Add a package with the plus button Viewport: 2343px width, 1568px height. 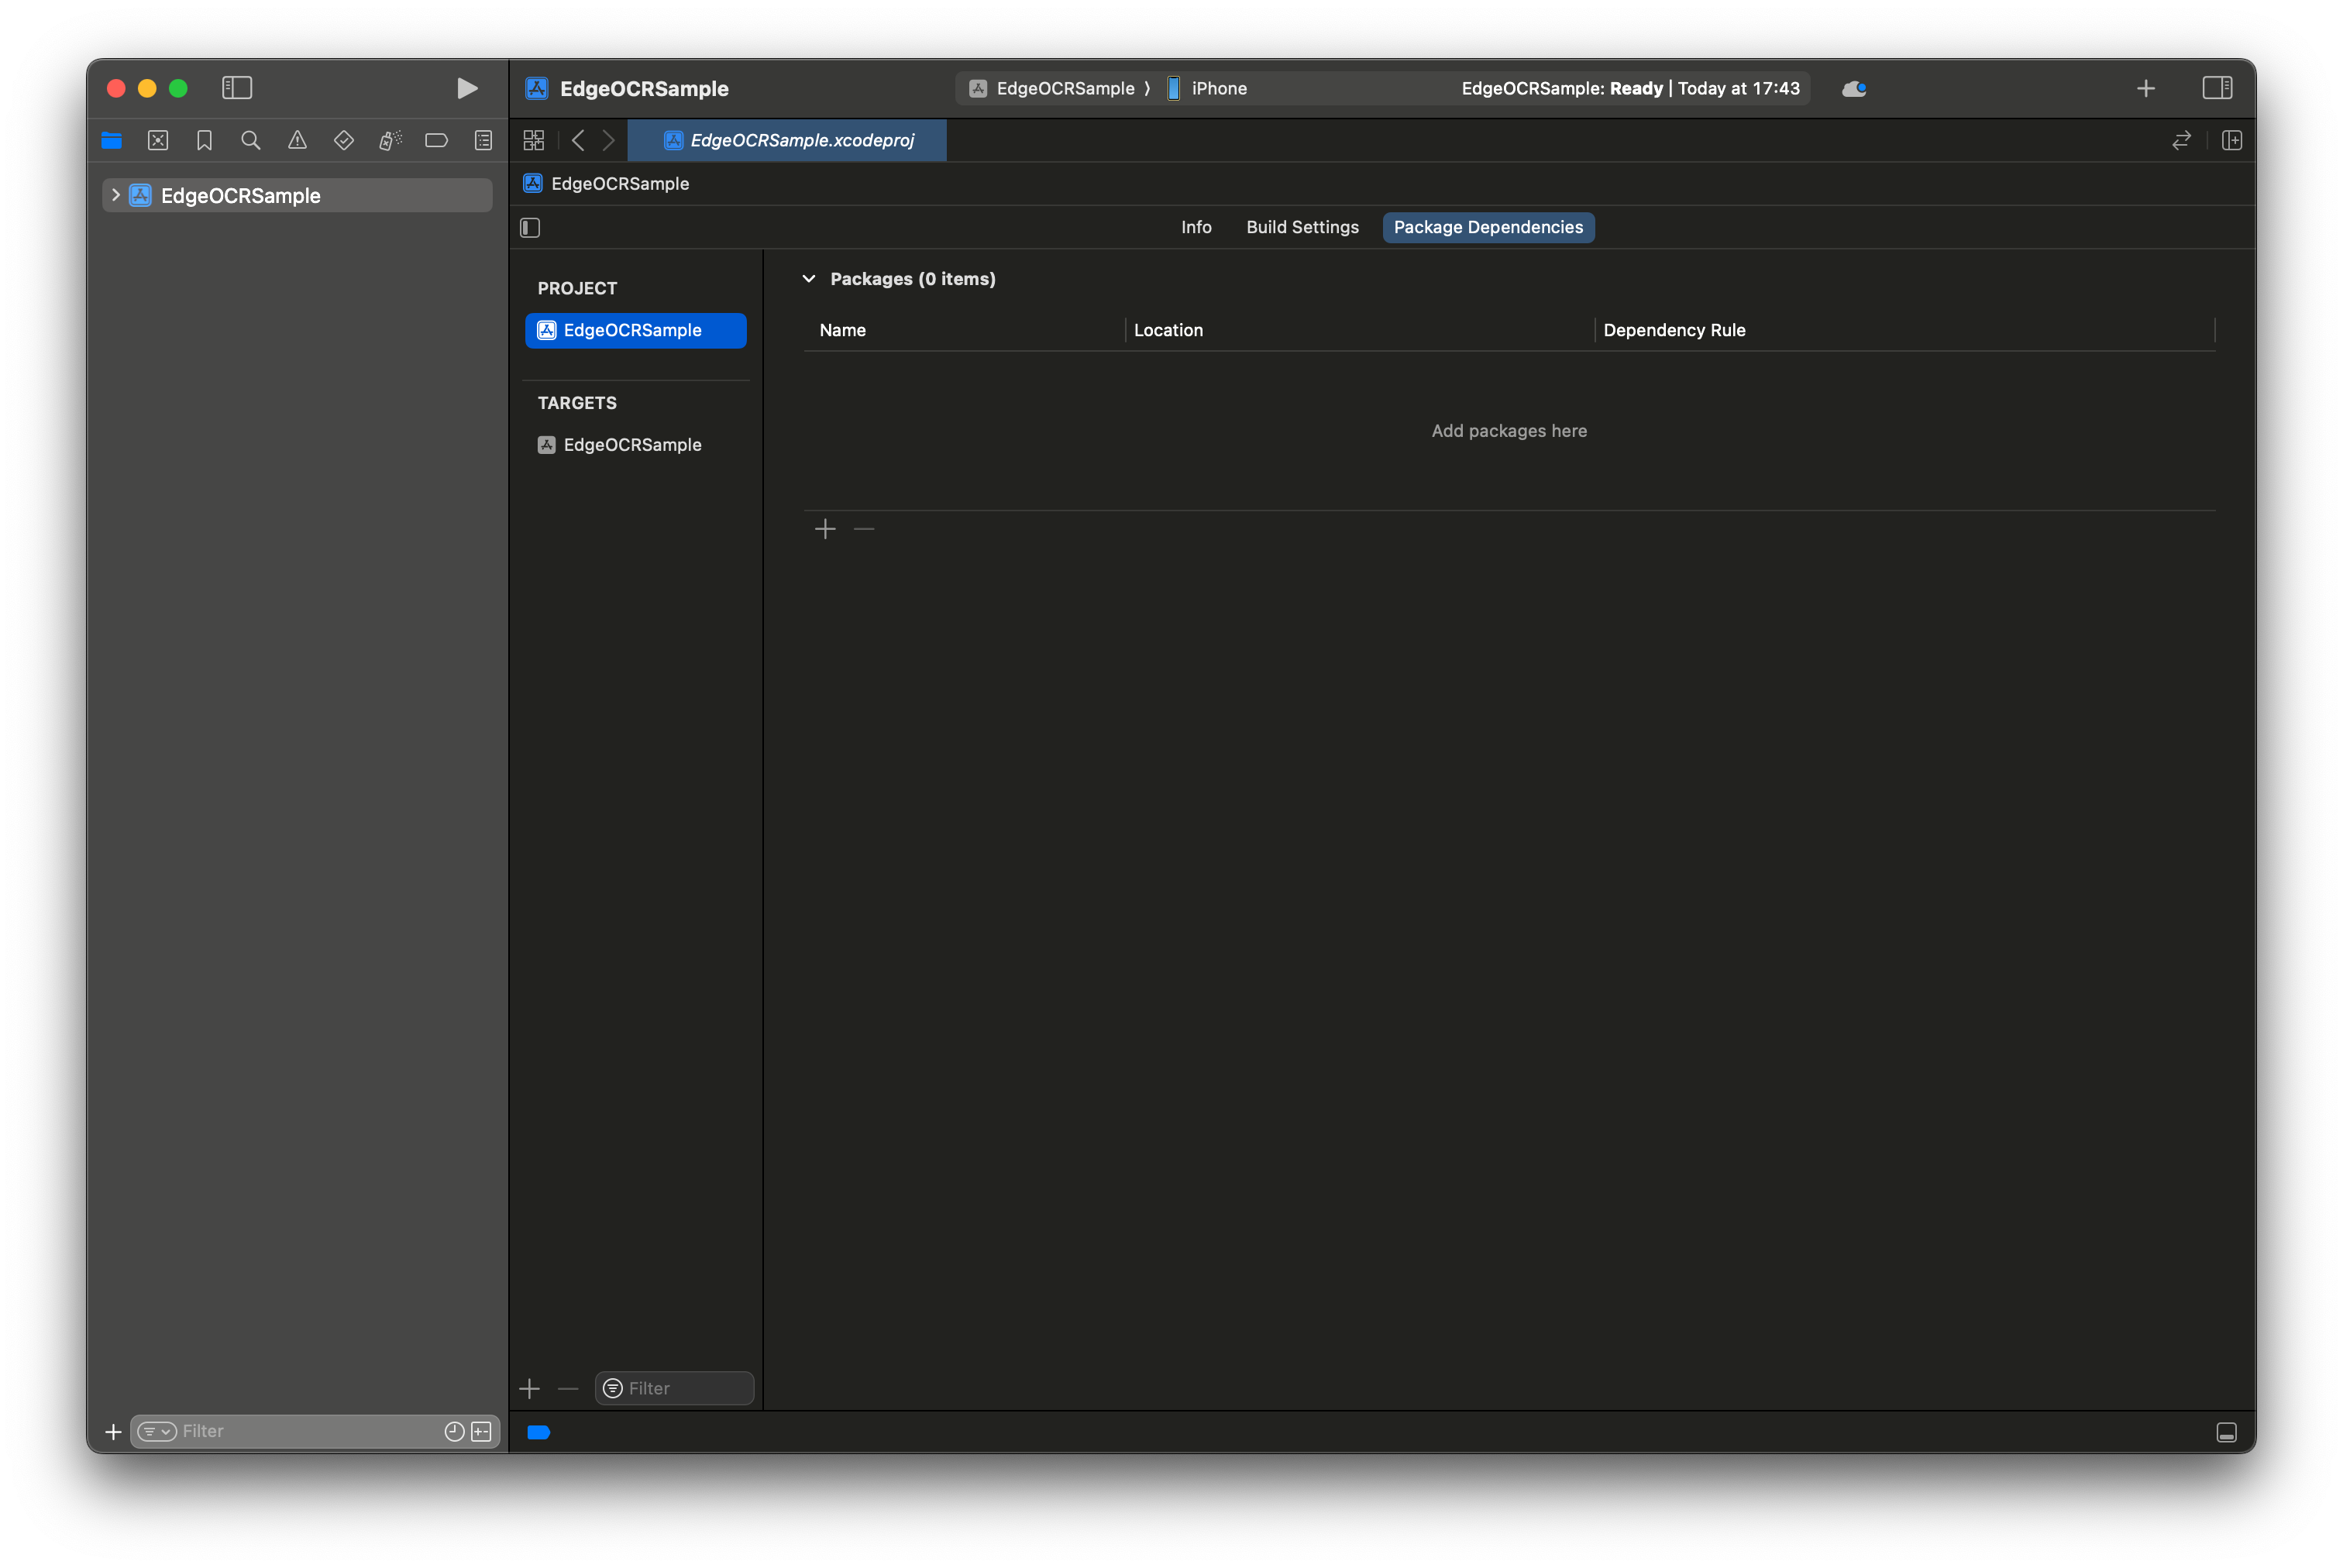coord(825,529)
